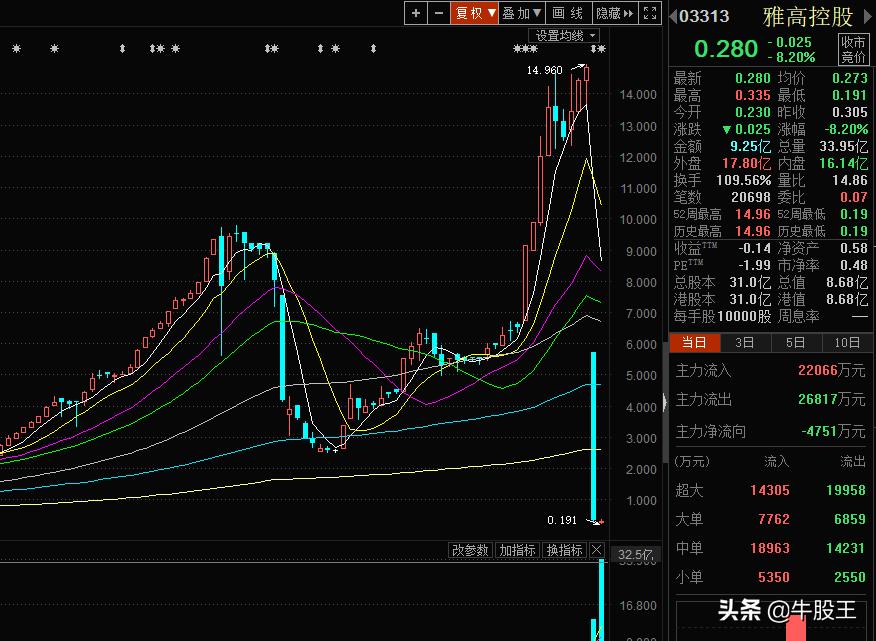Select the 画线 drawing tool
Viewport: 876px width, 641px height.
(567, 13)
